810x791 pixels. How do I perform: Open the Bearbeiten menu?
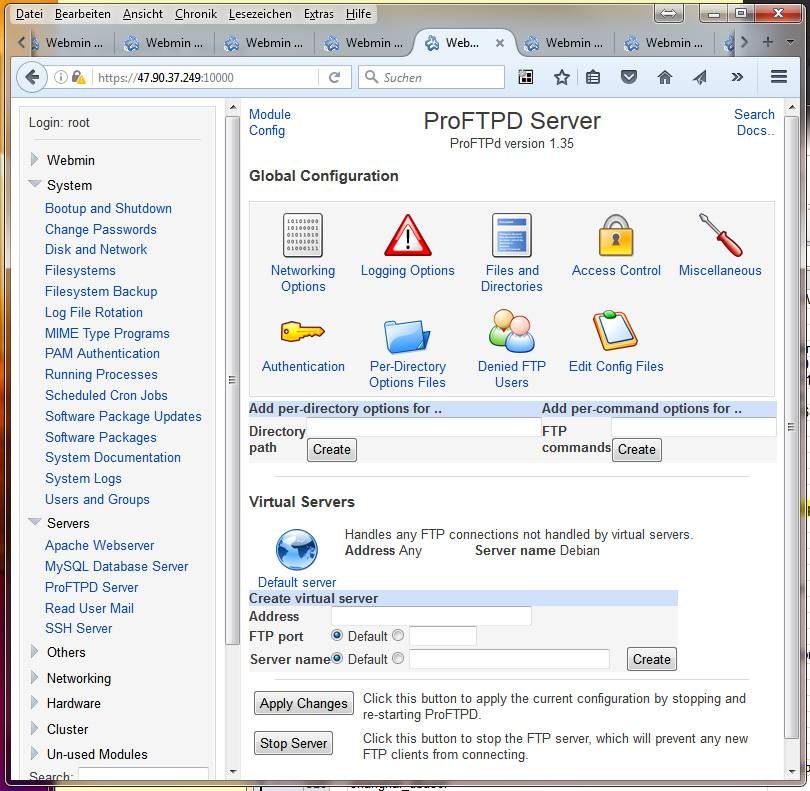pos(83,14)
